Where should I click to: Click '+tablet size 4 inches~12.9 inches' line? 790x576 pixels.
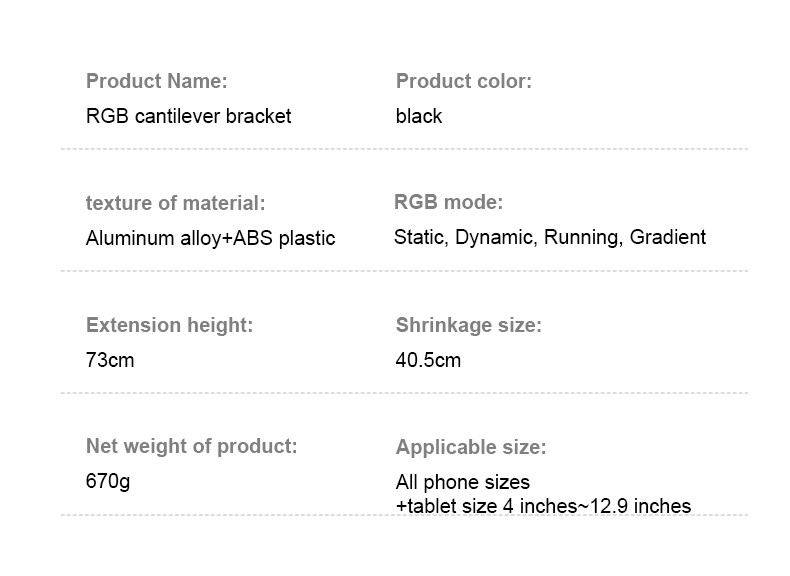(x=543, y=506)
